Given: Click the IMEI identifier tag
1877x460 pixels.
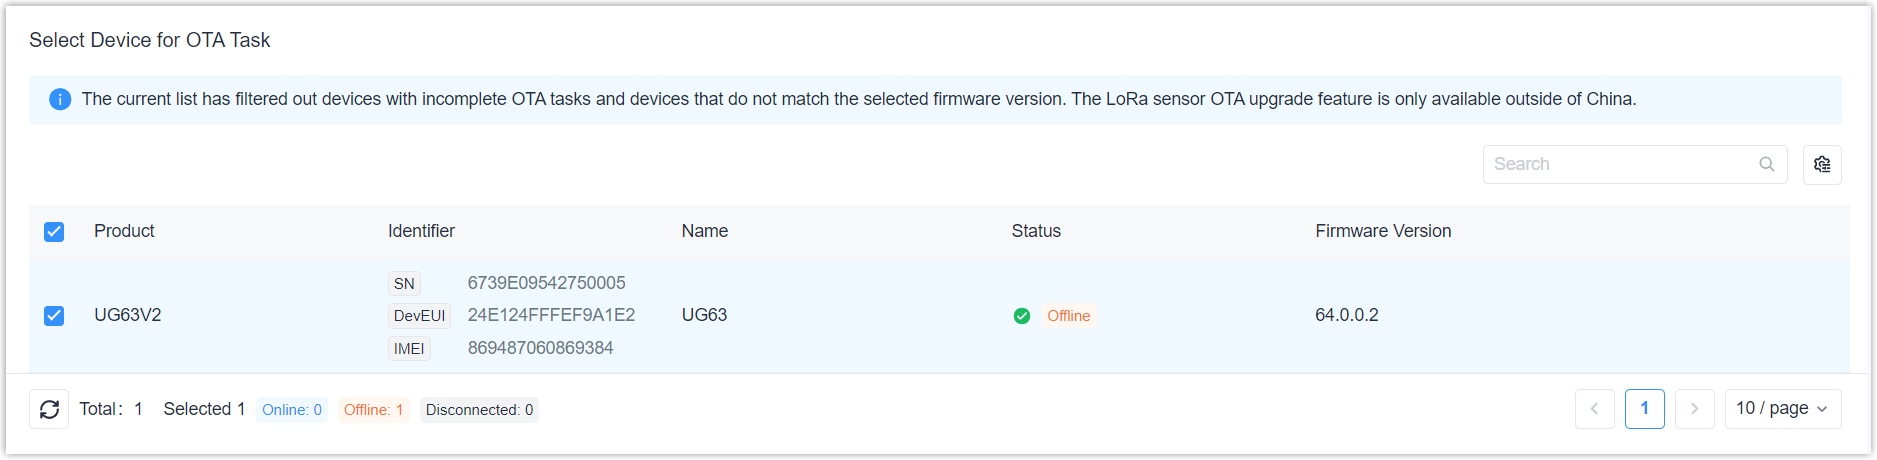Looking at the screenshot, I should tap(409, 349).
